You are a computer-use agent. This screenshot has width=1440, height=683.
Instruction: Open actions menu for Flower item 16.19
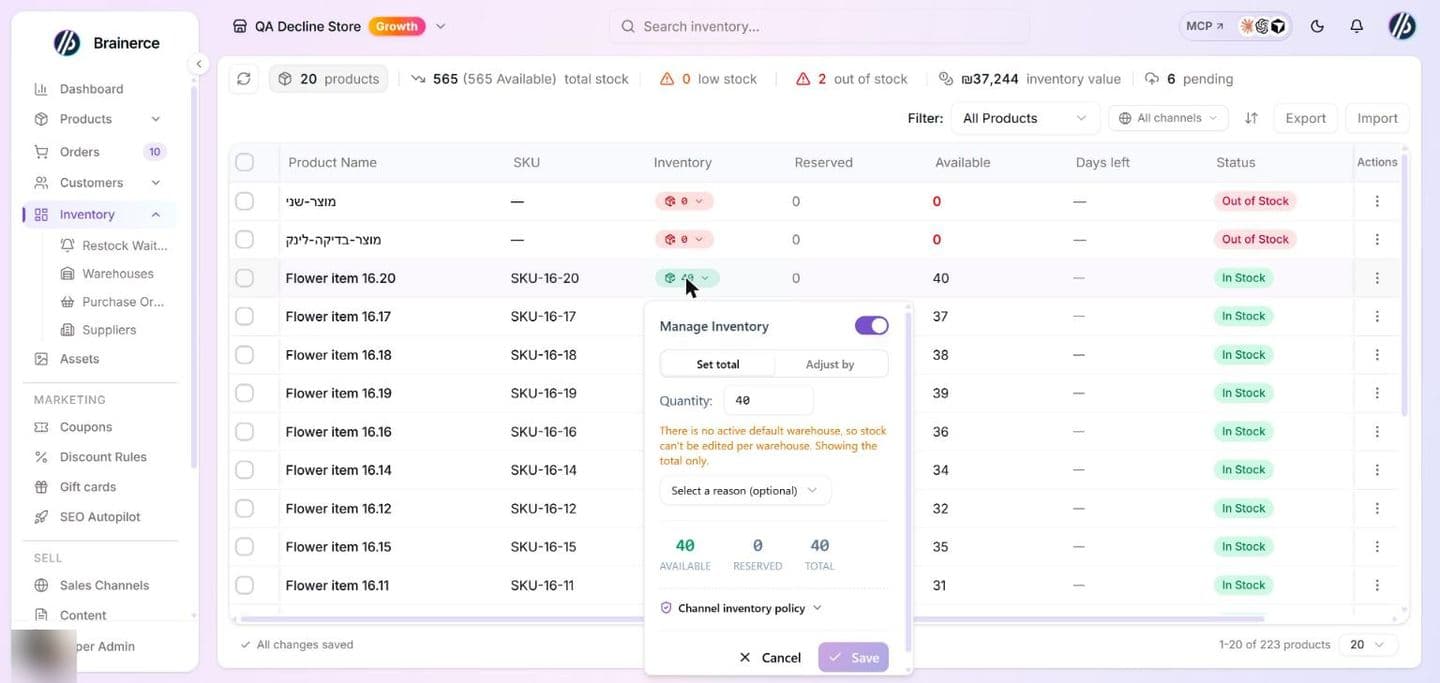(x=1377, y=393)
